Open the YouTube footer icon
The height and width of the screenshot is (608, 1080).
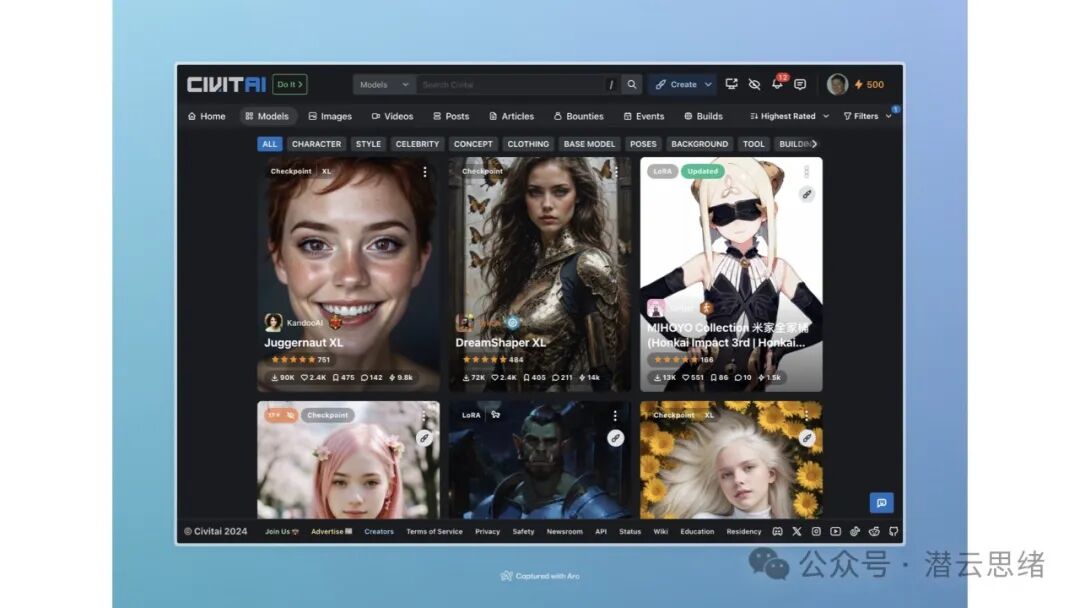[x=835, y=532]
